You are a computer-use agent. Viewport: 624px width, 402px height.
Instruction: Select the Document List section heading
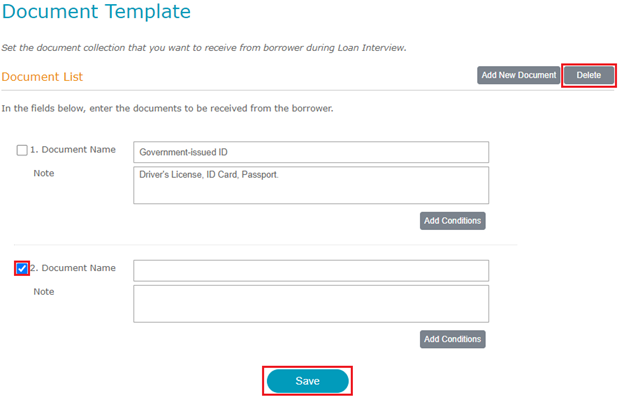[42, 77]
